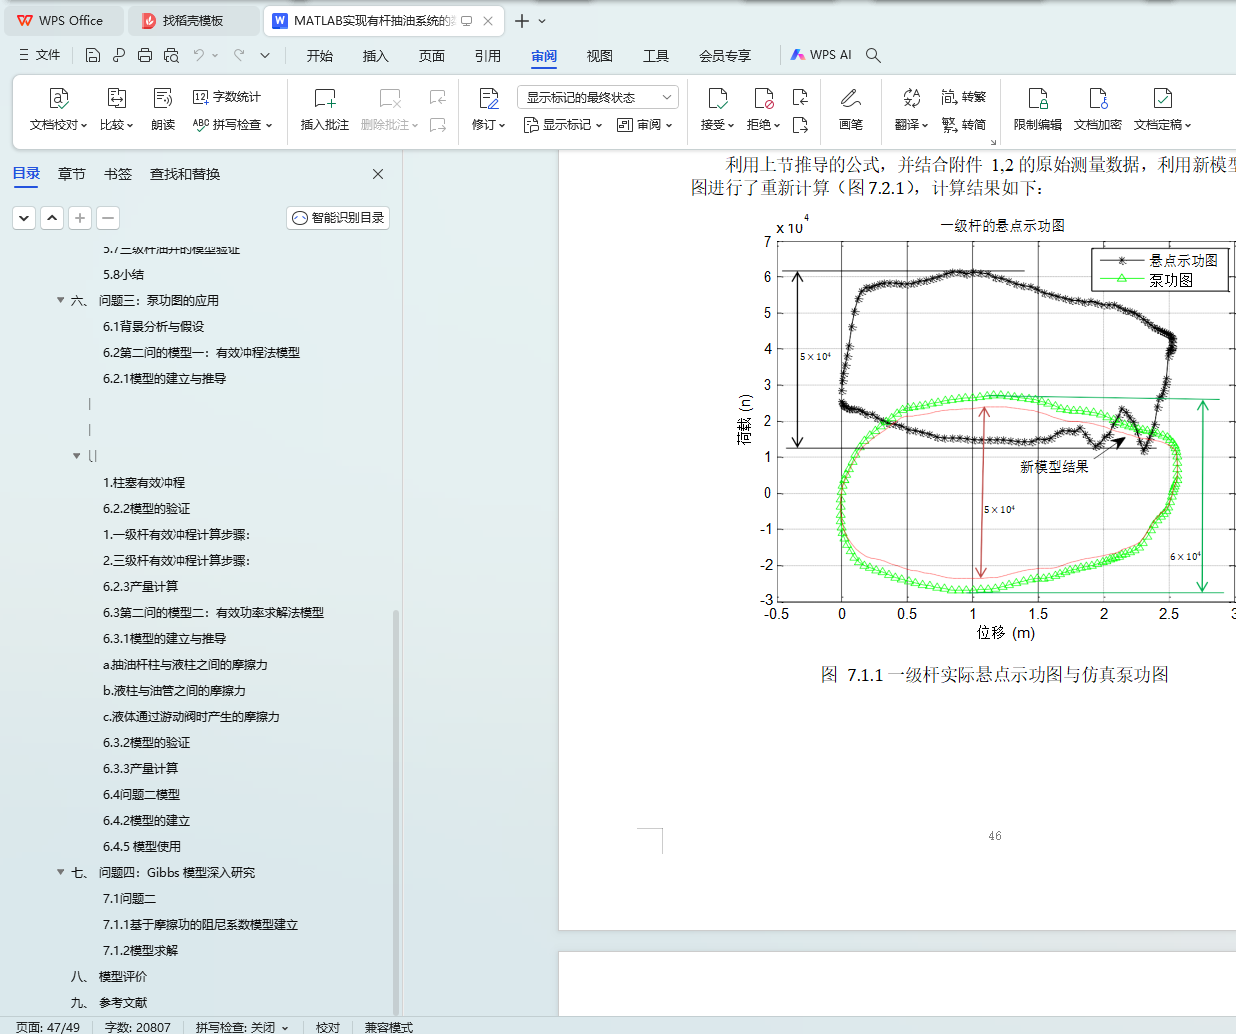Open a new tab with plus button
The height and width of the screenshot is (1034, 1236).
pos(522,20)
